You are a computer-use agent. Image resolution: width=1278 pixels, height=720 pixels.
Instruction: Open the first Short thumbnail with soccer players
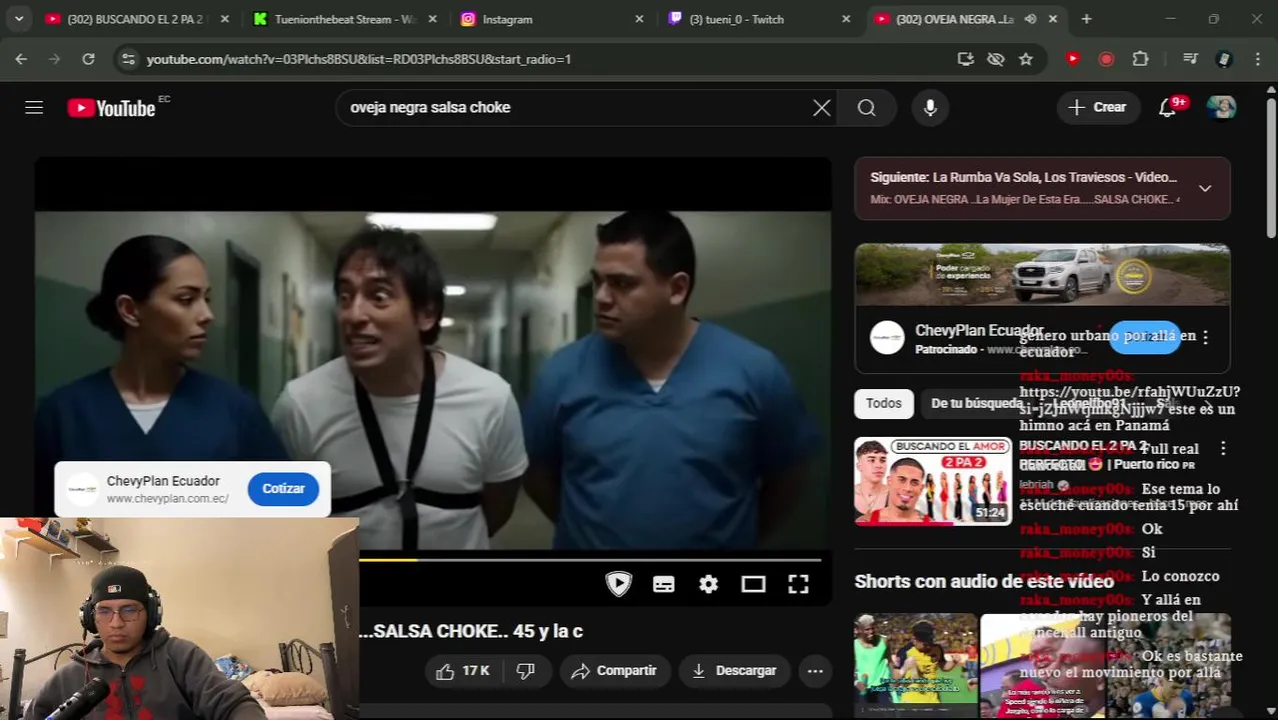[x=915, y=666]
